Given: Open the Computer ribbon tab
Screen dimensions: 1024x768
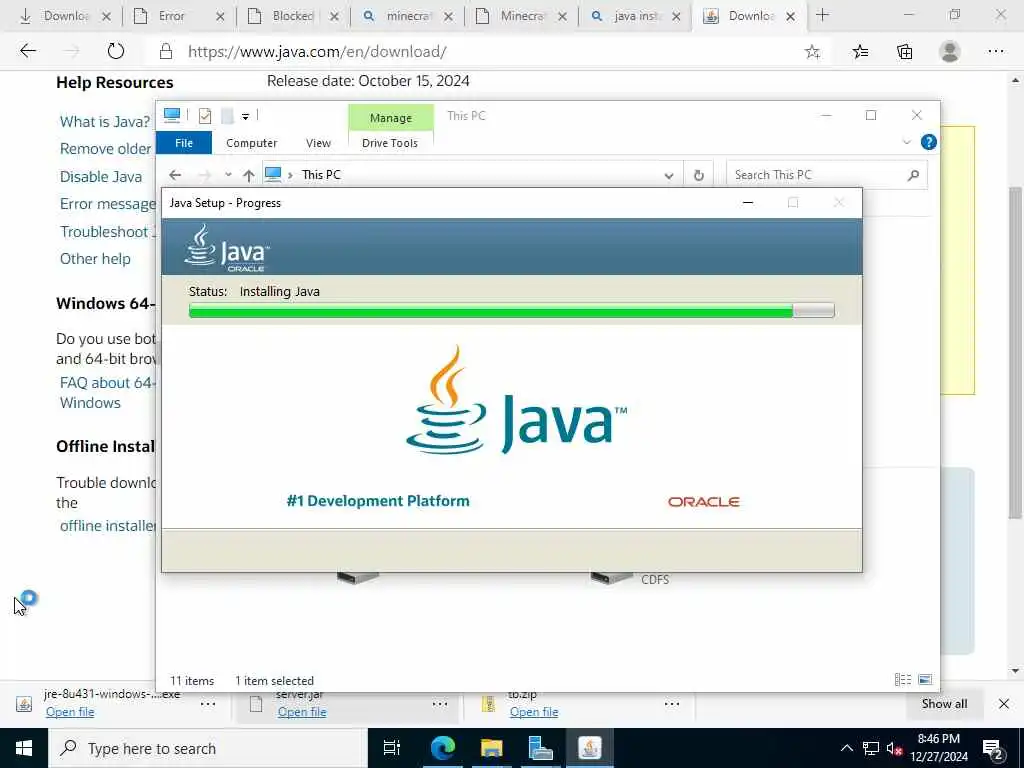Looking at the screenshot, I should pos(251,143).
